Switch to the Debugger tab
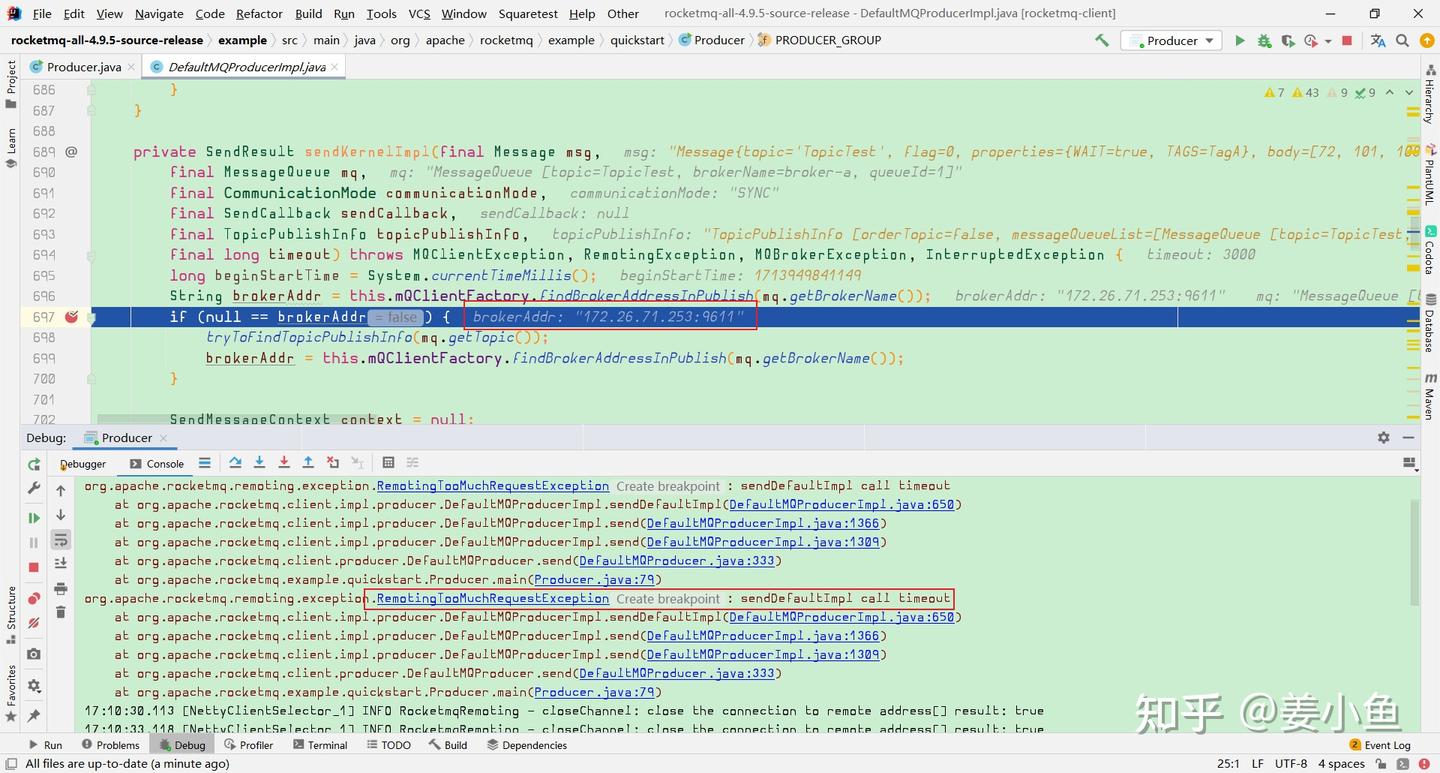 pyautogui.click(x=83, y=464)
